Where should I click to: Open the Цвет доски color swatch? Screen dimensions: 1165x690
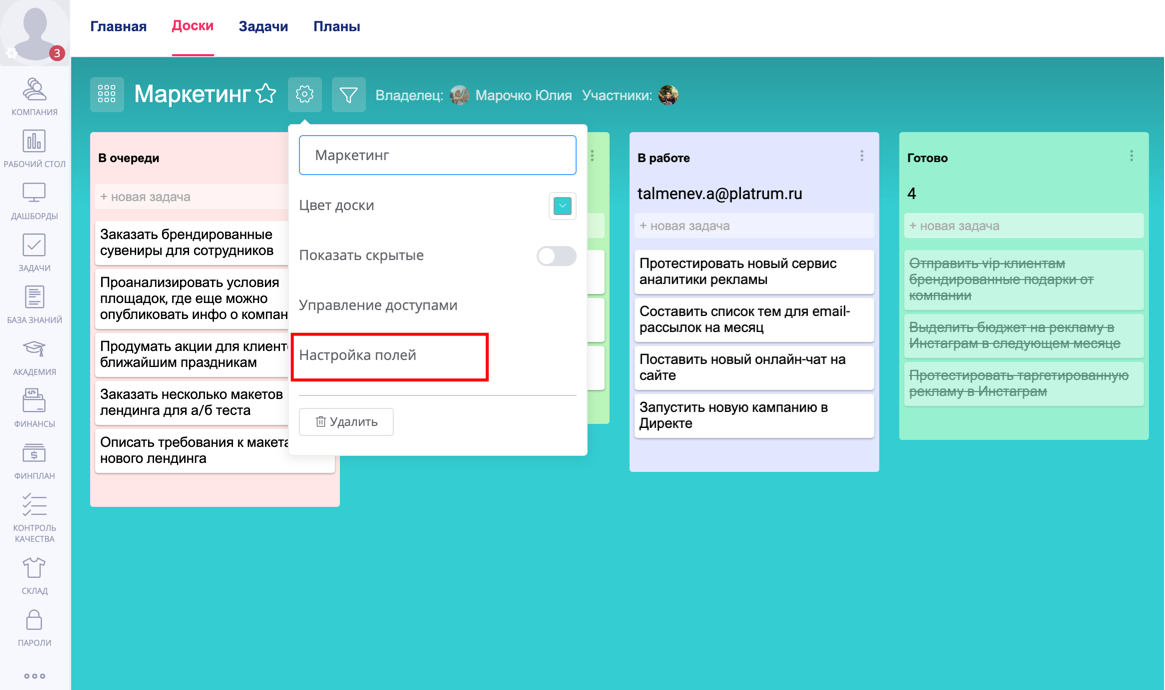[561, 205]
